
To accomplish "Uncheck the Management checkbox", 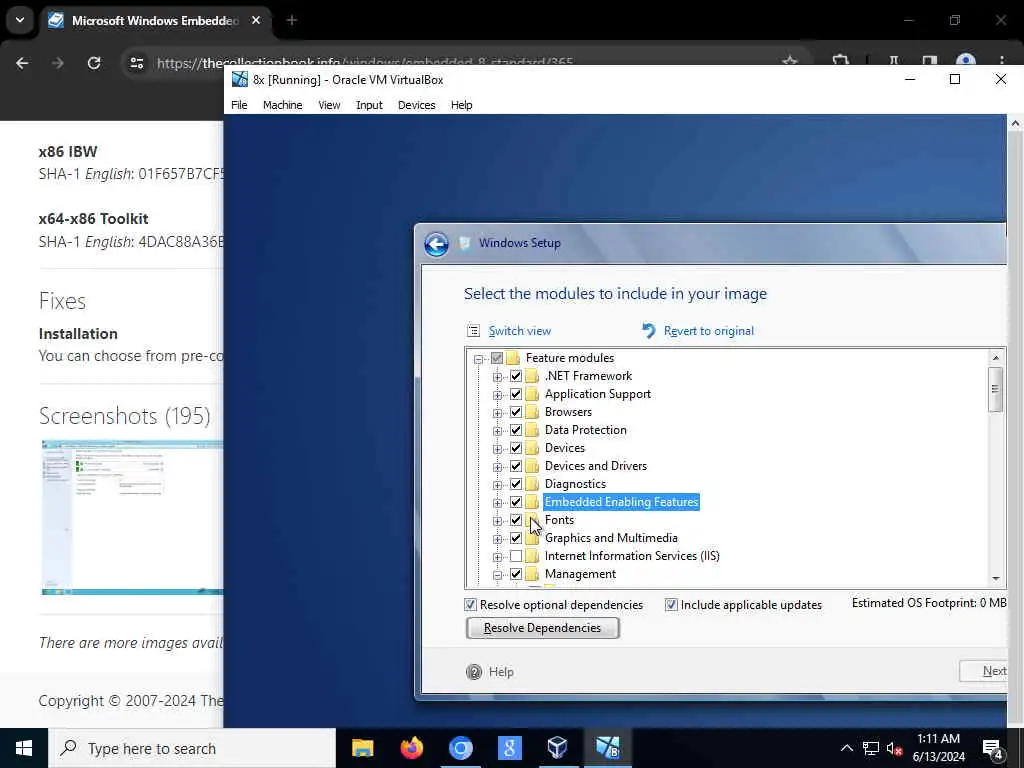I will pyautogui.click(x=516, y=574).
